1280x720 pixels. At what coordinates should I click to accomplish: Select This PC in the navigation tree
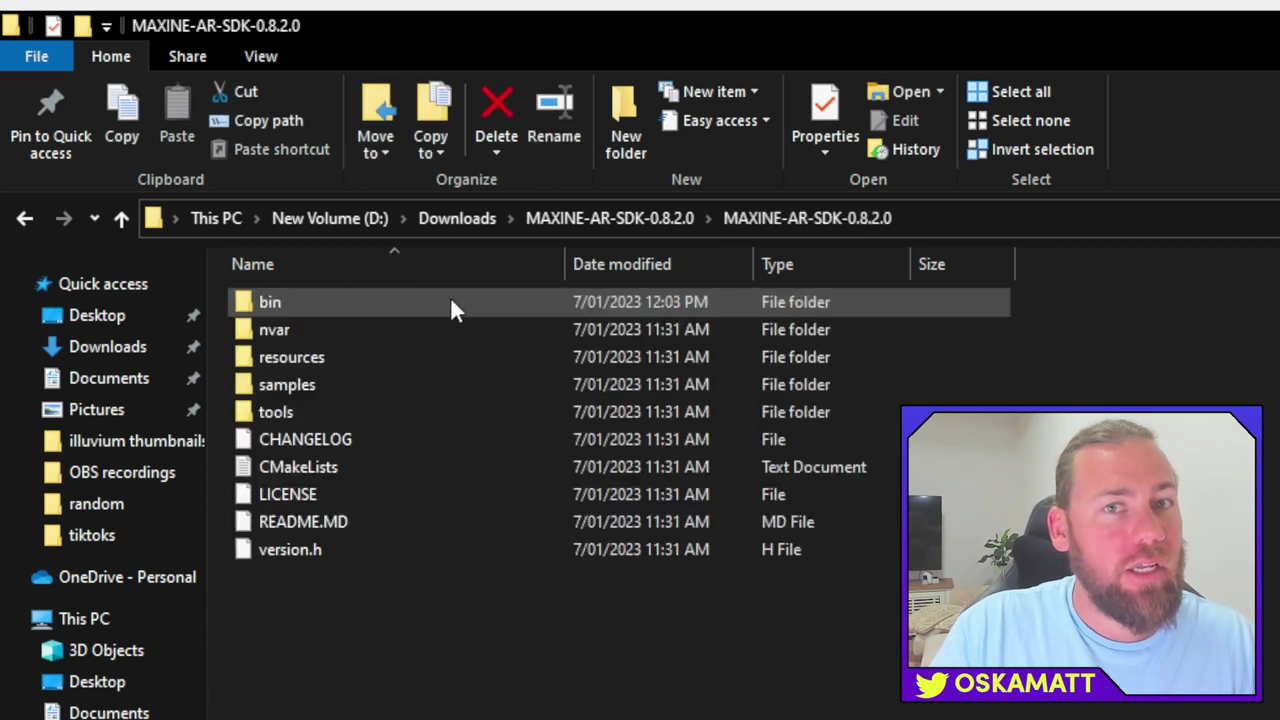[84, 619]
